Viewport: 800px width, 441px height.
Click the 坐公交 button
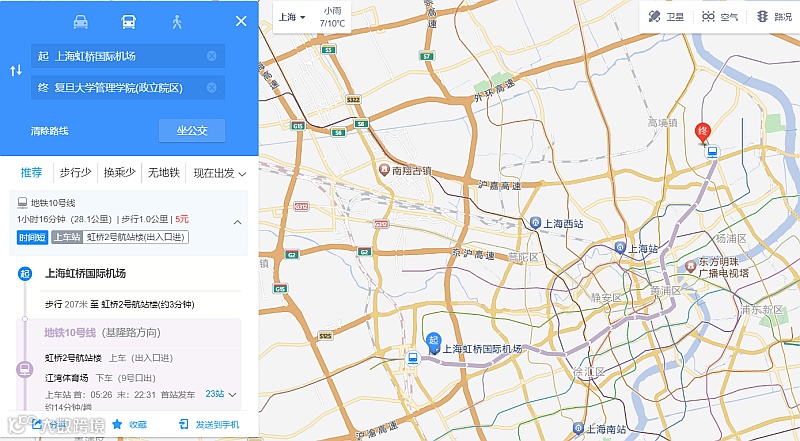coord(192,131)
